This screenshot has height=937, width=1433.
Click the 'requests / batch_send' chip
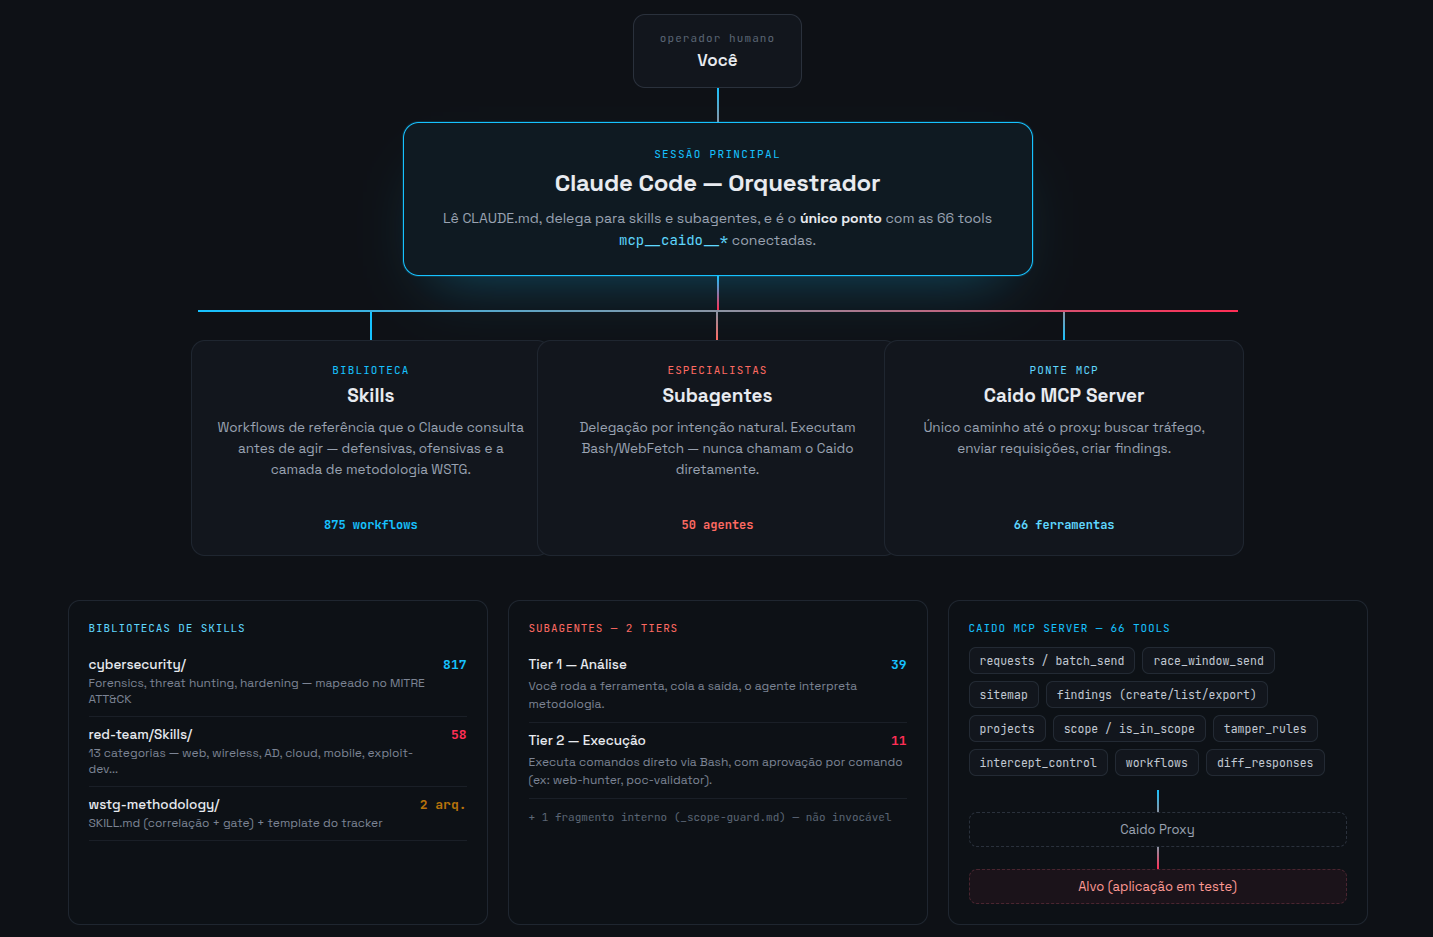coord(1052,661)
